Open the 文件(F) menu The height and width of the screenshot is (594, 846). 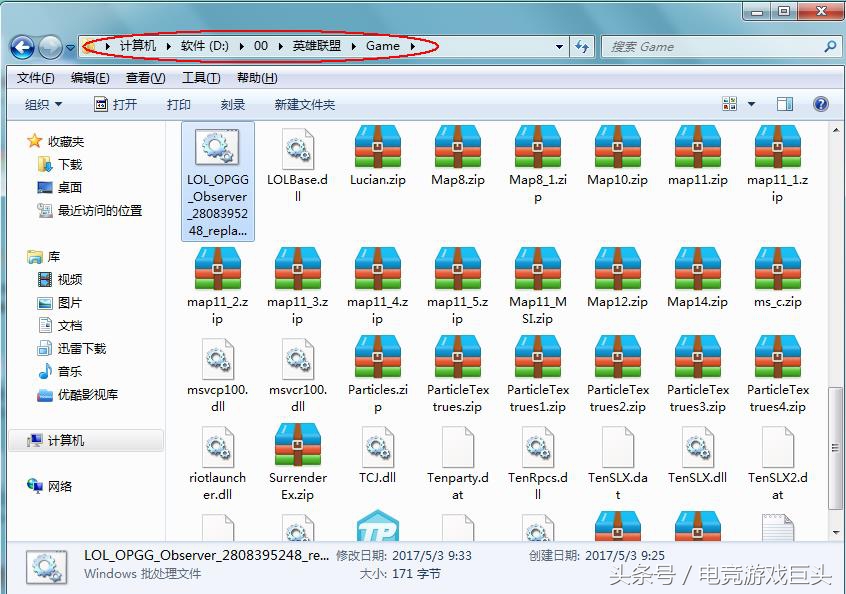pyautogui.click(x=35, y=78)
